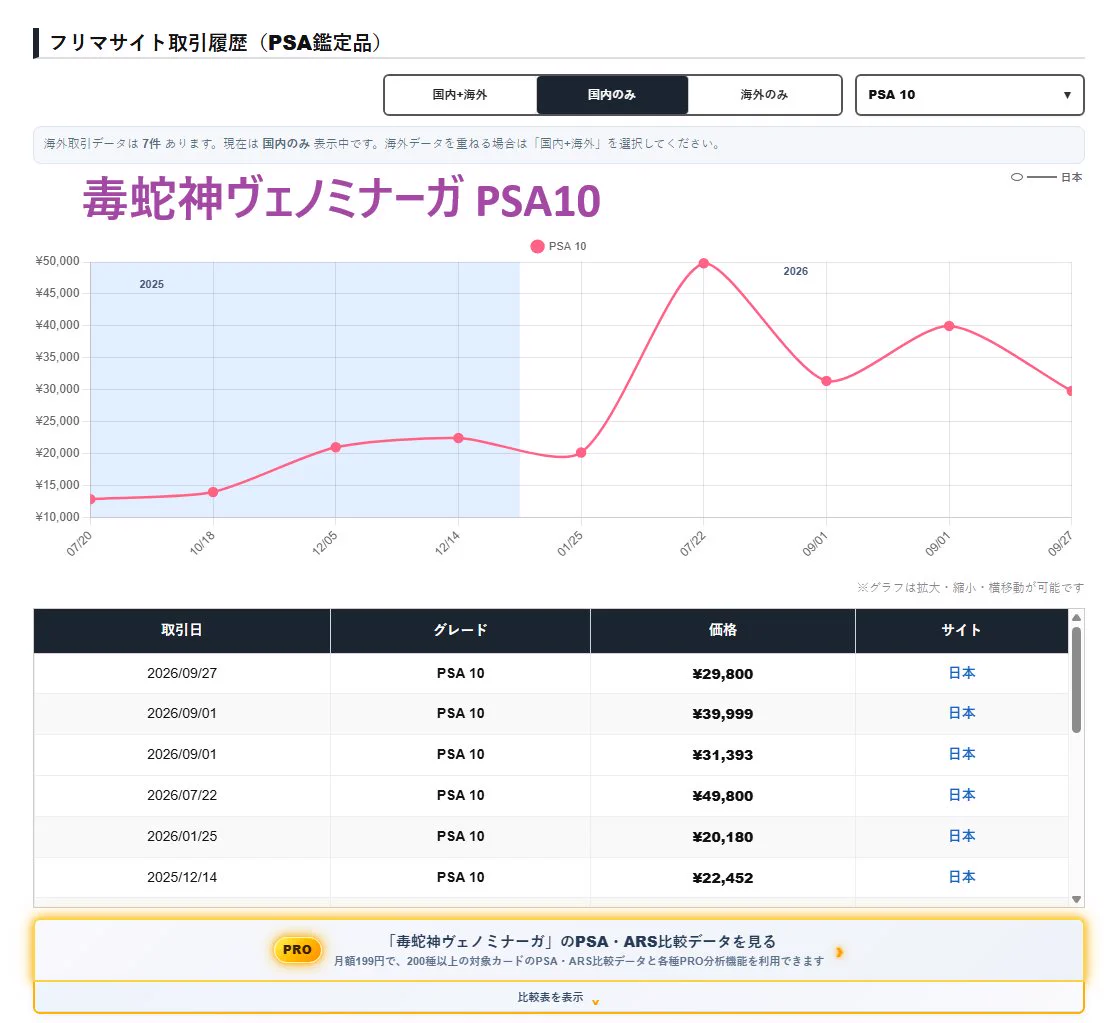
Task: Expand 比較表を表示 section
Action: (558, 997)
